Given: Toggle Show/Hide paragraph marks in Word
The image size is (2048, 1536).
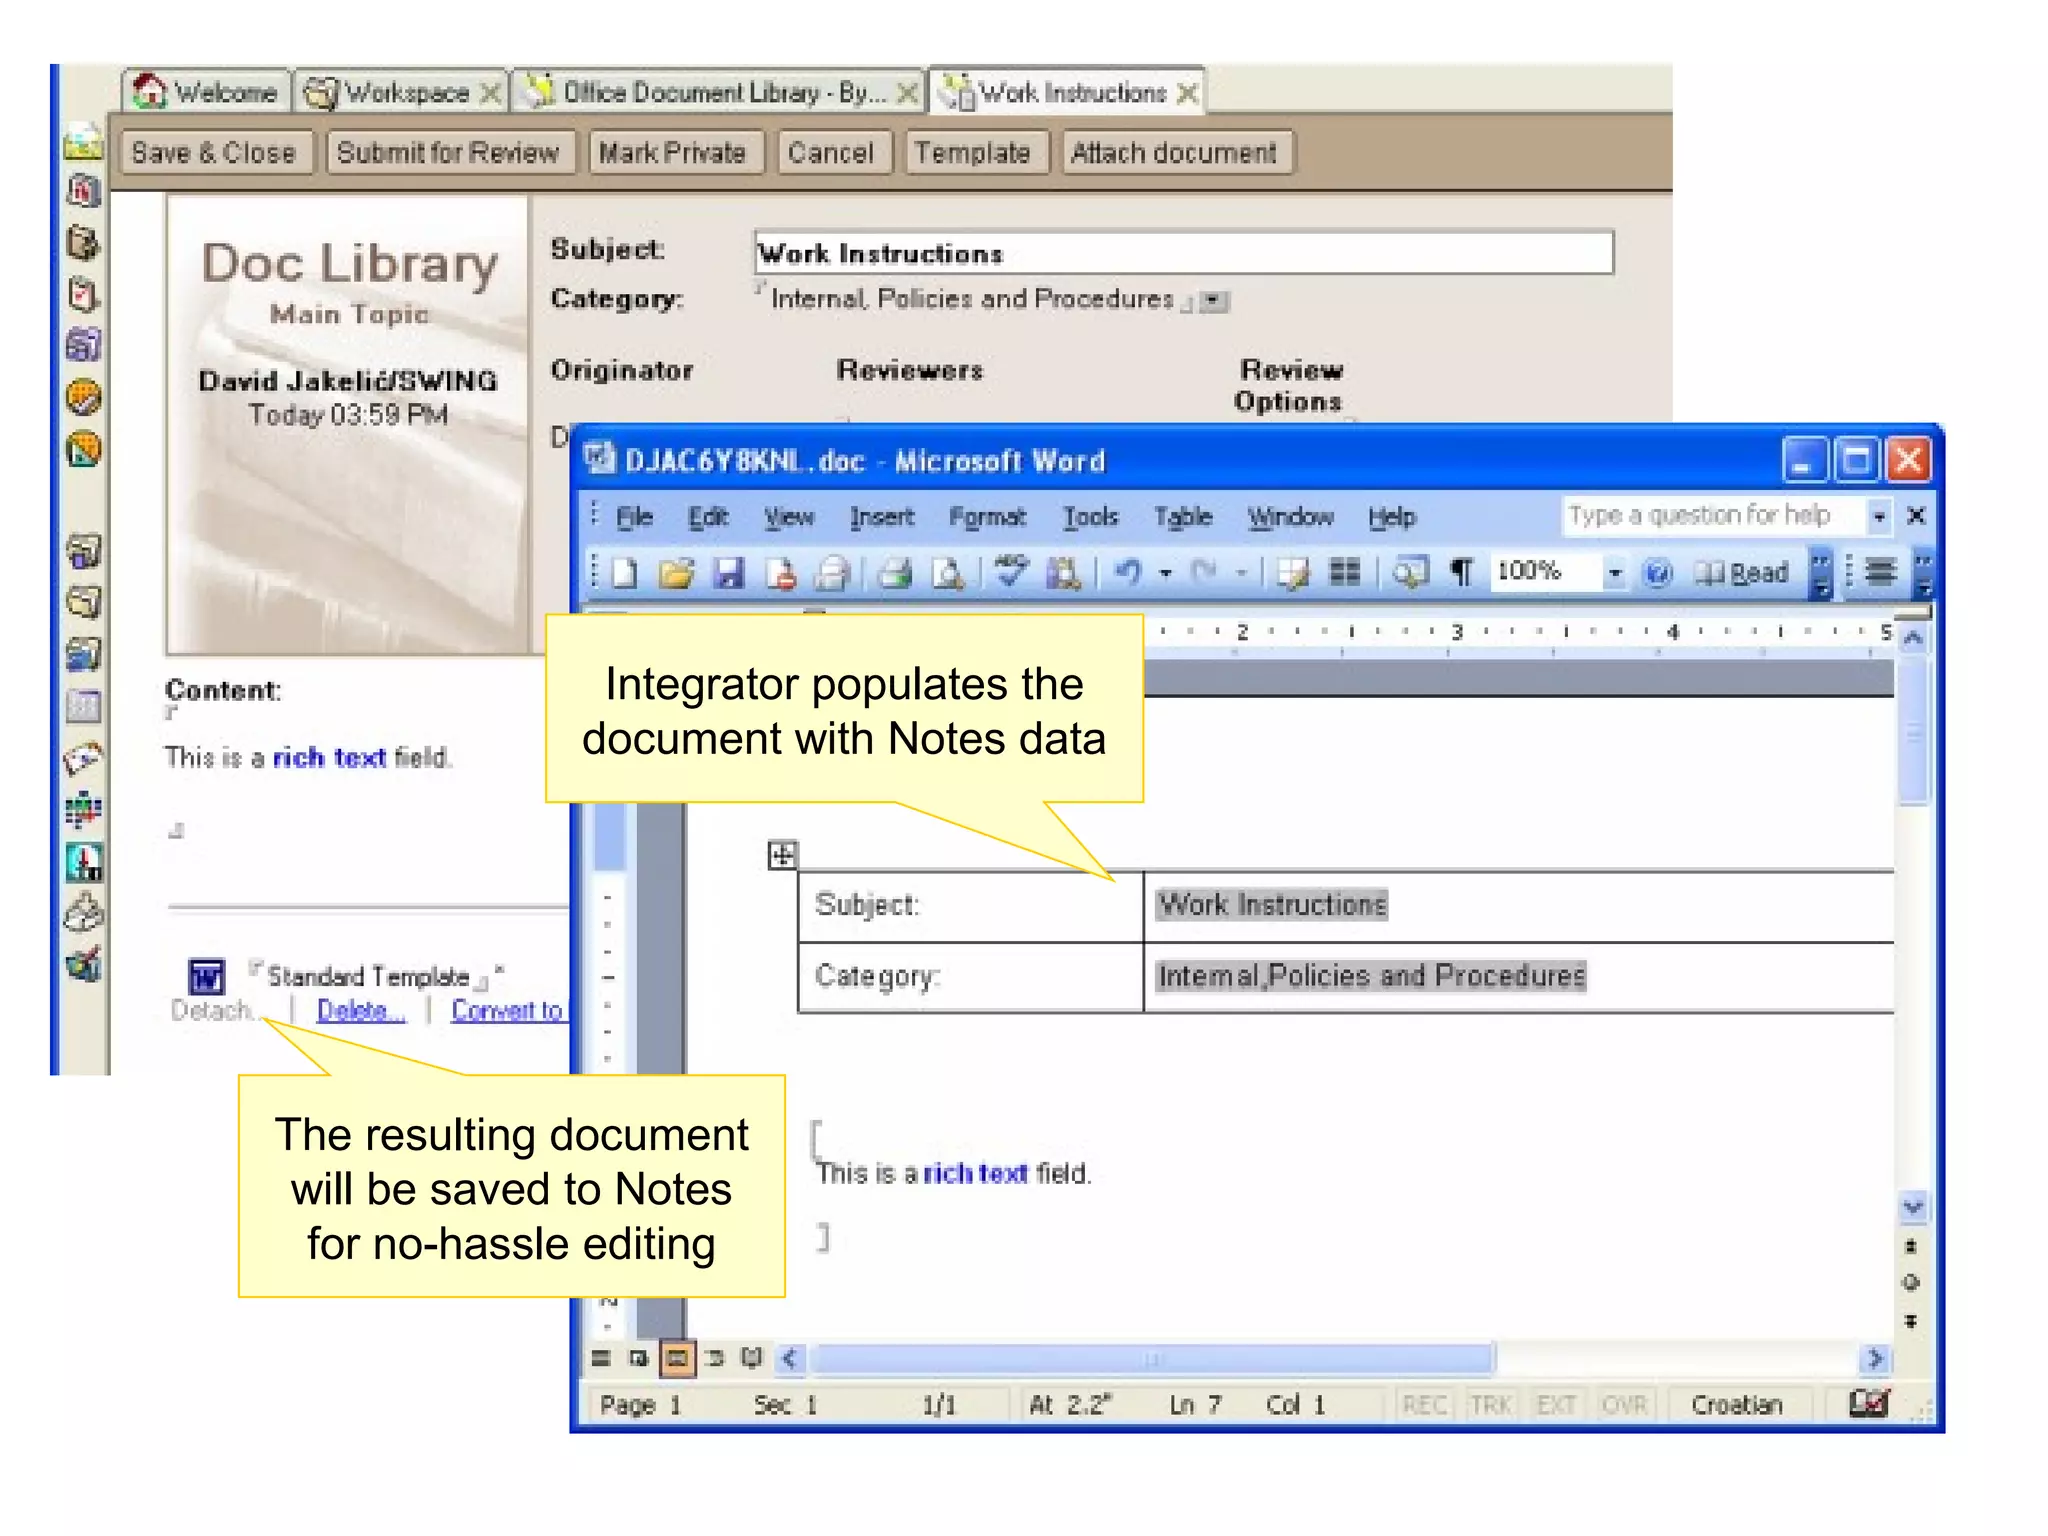Looking at the screenshot, I should (x=1462, y=573).
